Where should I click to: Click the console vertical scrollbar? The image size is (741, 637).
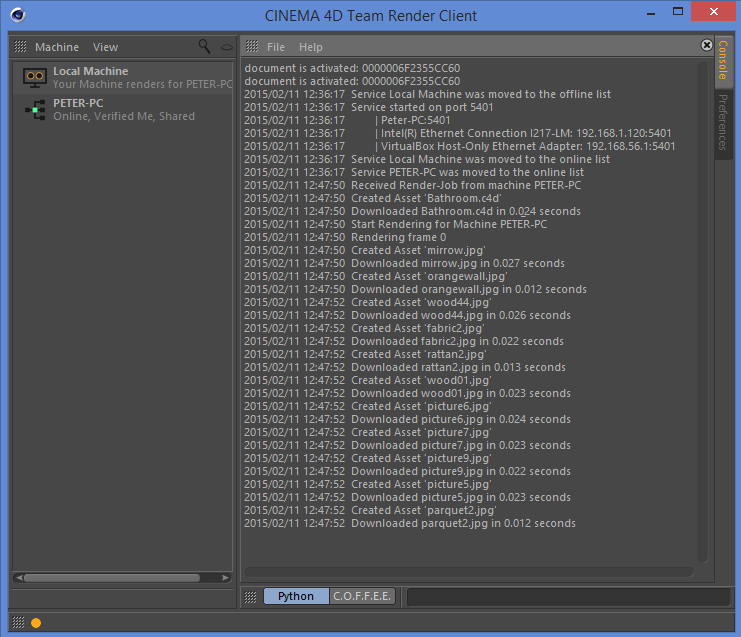pyautogui.click(x=703, y=312)
